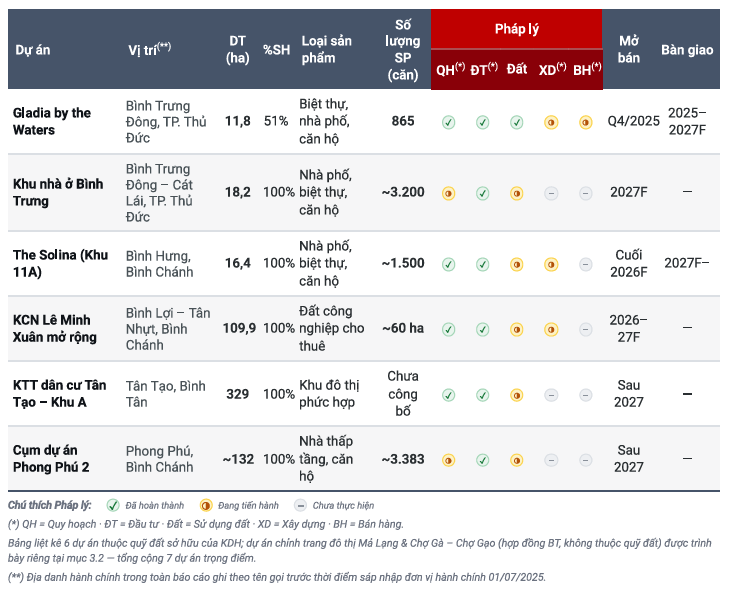Click the QH in-progress icon for Khu nhà ở Bình Trưng
Viewport: 730px width, 590px height.
coord(448,193)
